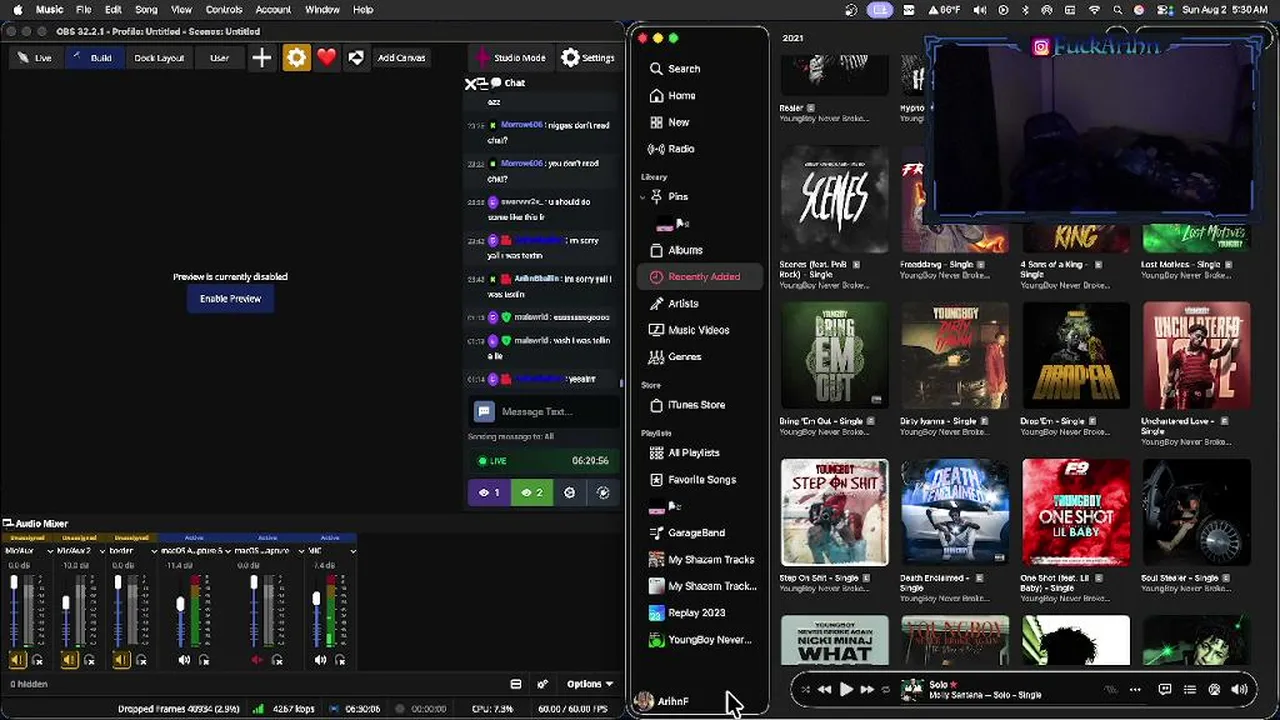Expand the MIC channel dropdown arrow
This screenshot has height=720, width=1280.
pyautogui.click(x=353, y=551)
